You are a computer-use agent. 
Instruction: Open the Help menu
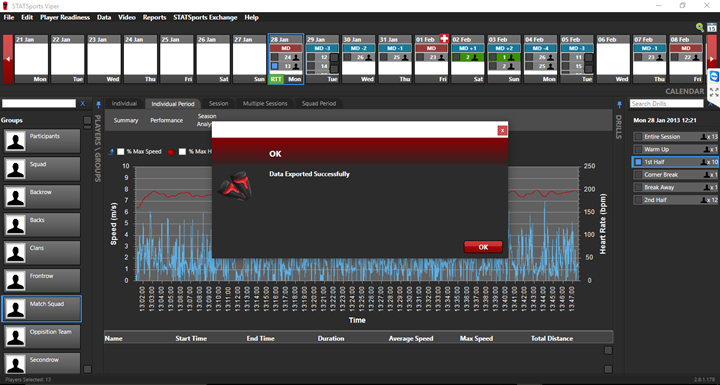(x=251, y=17)
